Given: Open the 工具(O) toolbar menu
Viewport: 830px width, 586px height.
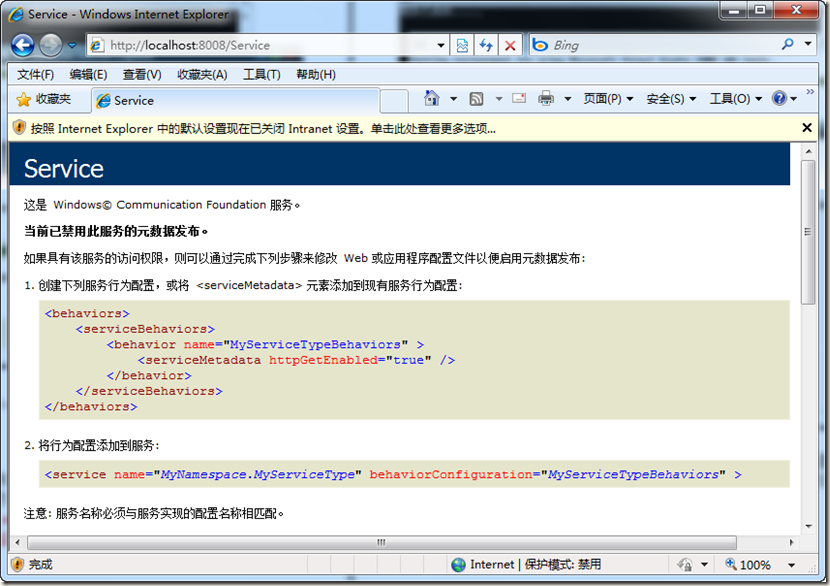Looking at the screenshot, I should coord(736,99).
